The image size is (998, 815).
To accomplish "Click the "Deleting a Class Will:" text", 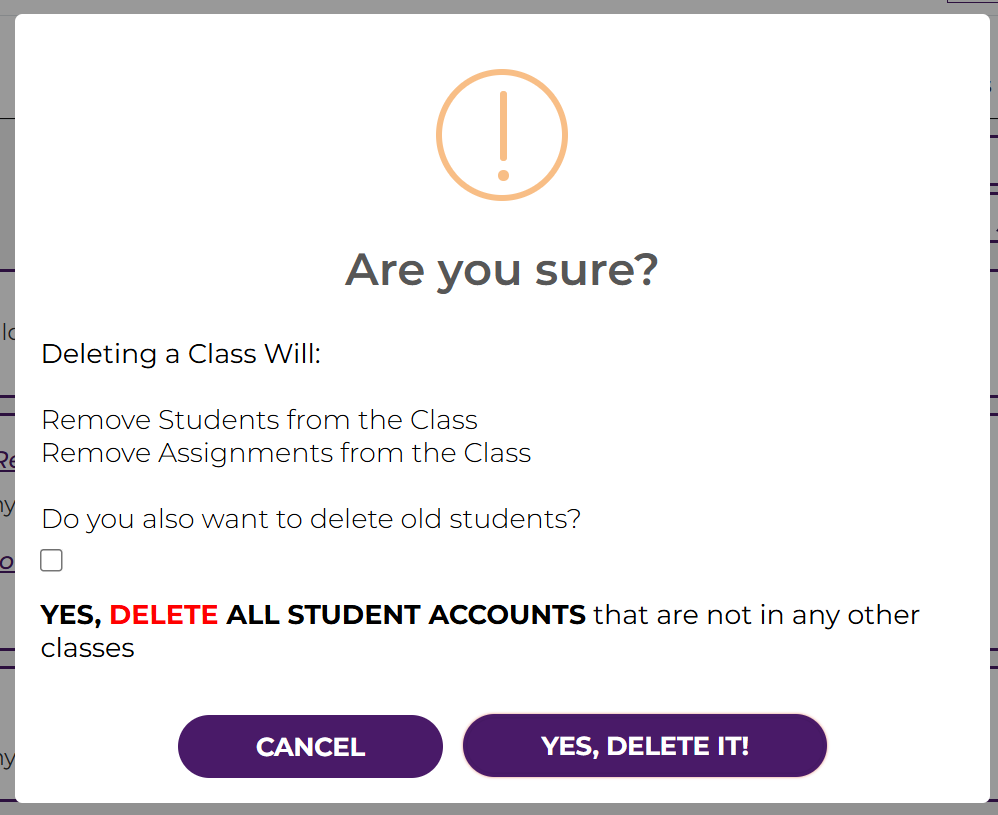I will point(181,354).
